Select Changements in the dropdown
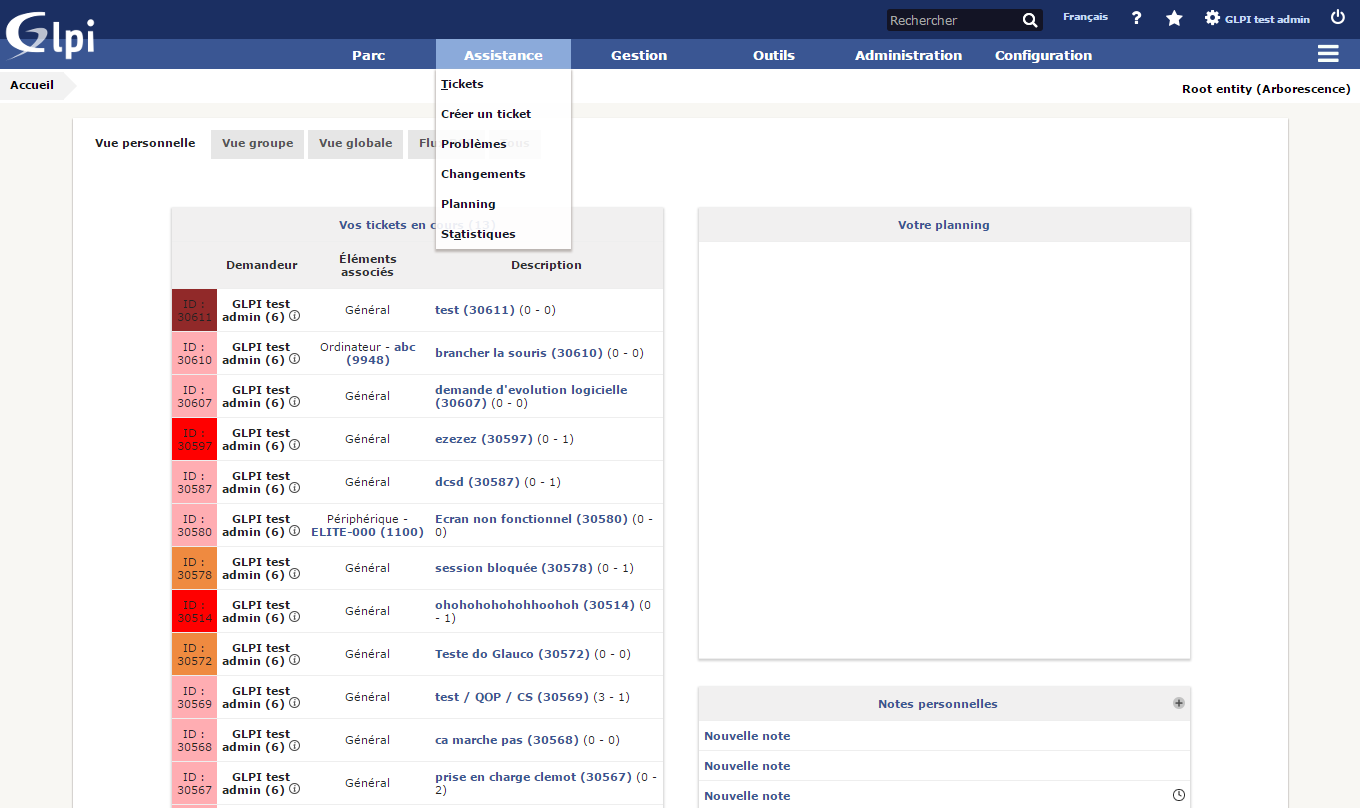 tap(483, 174)
